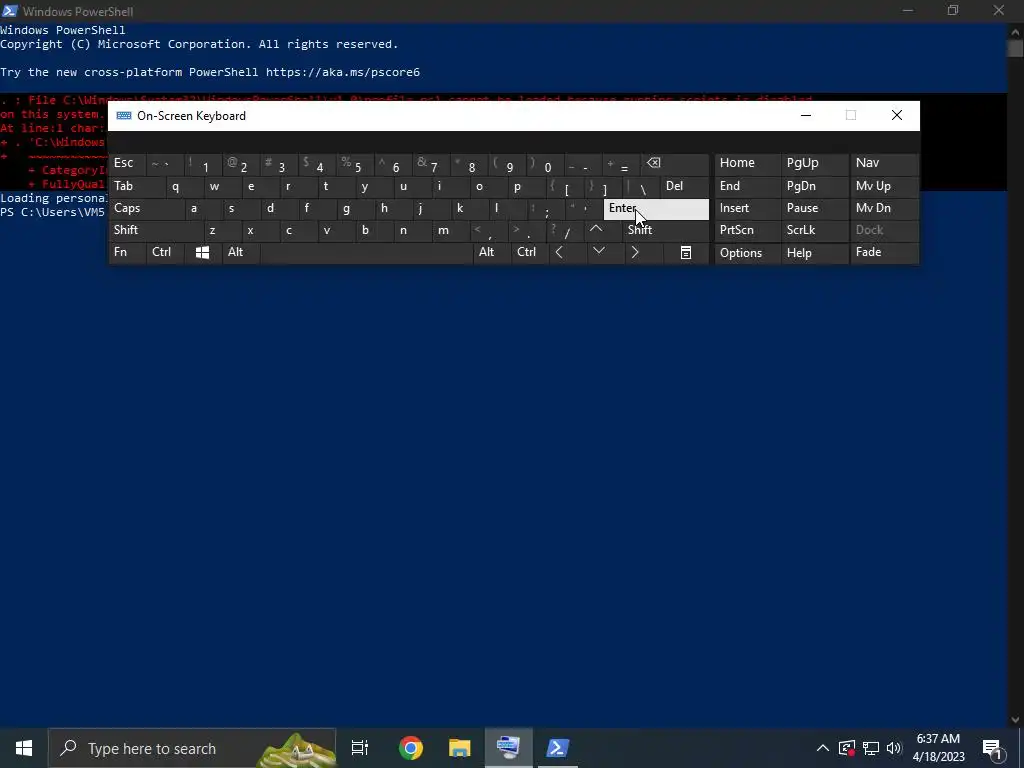
Task: Click the Pause key
Action: [814, 208]
